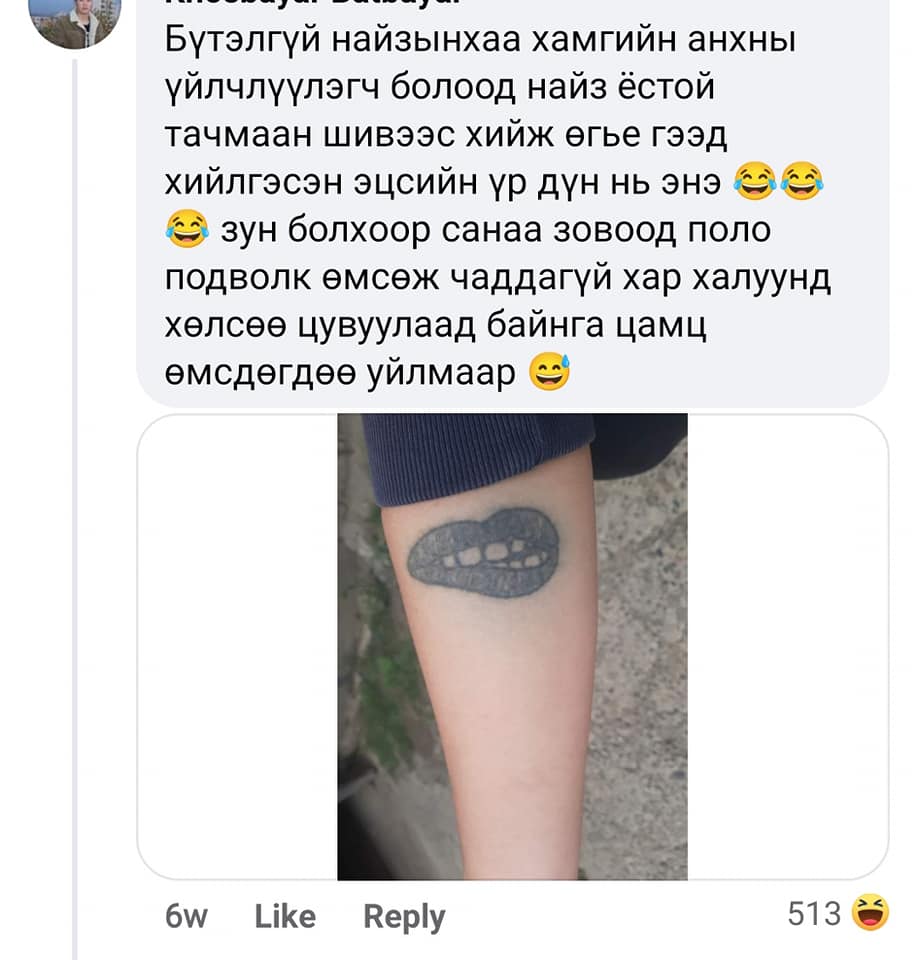918x960 pixels.
Task: Click the word 'подволк' in the comment
Action: tap(238, 279)
